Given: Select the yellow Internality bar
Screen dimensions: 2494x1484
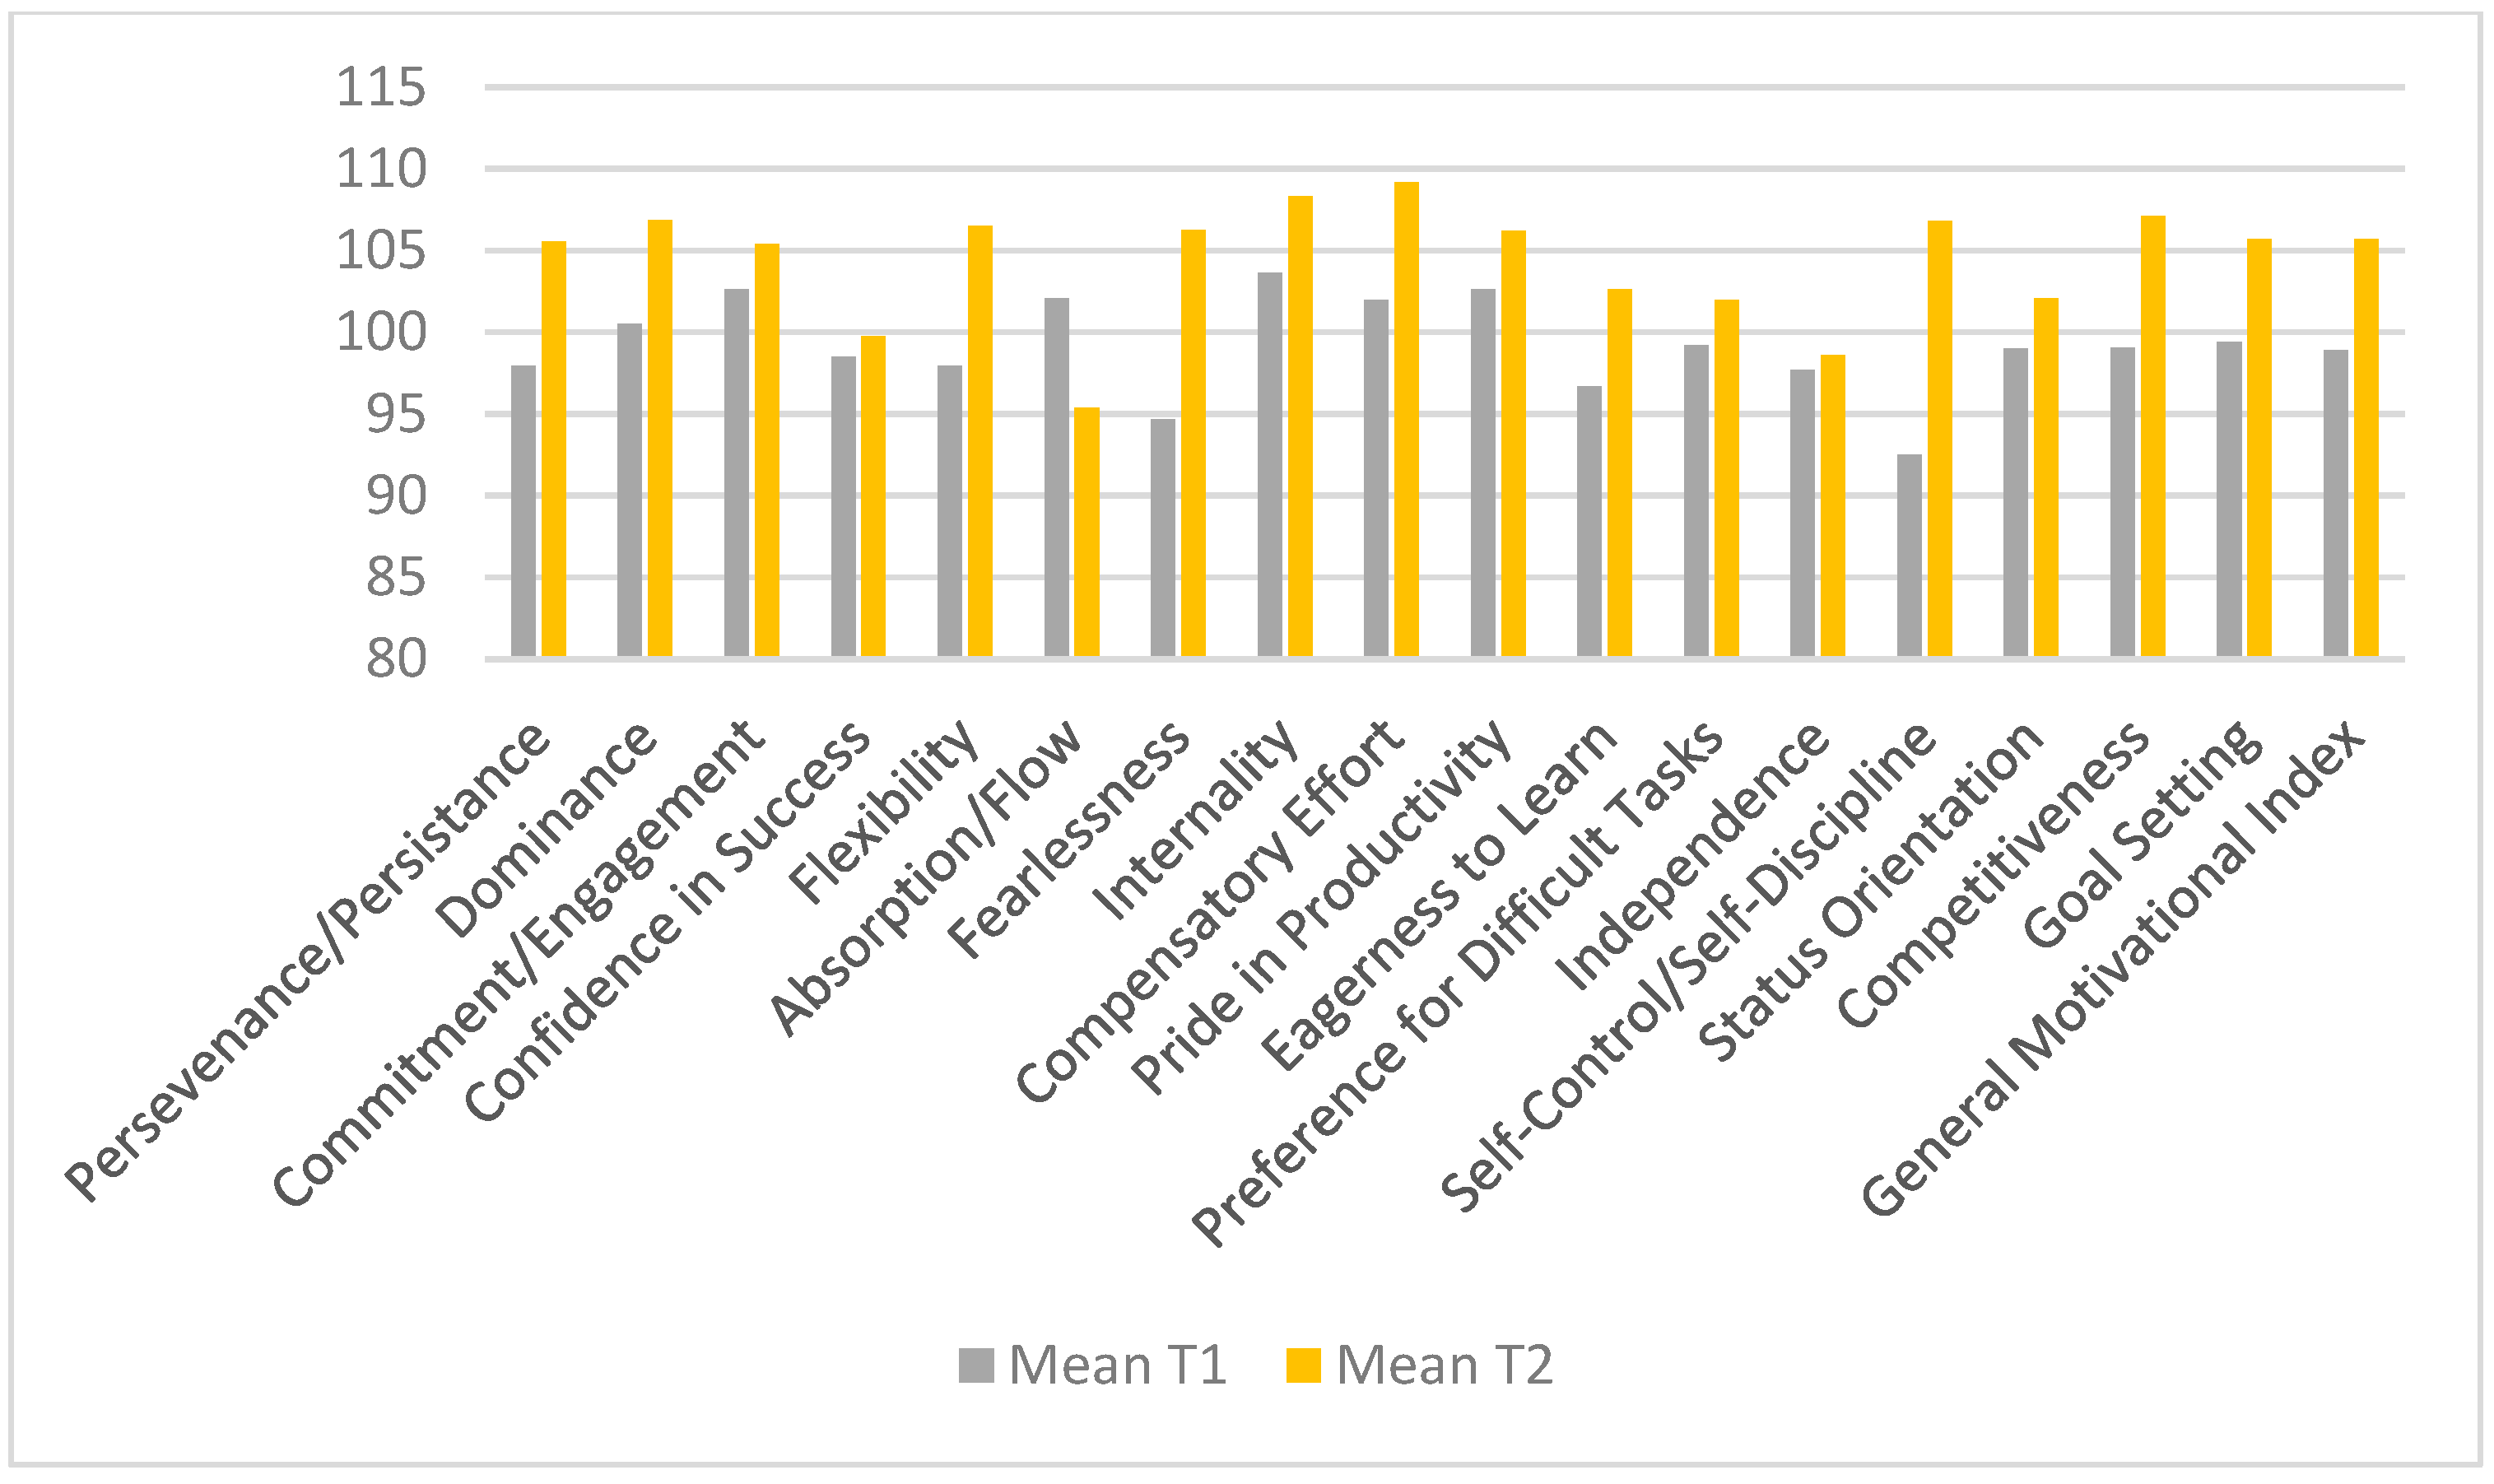Looking at the screenshot, I should 1300,426.
